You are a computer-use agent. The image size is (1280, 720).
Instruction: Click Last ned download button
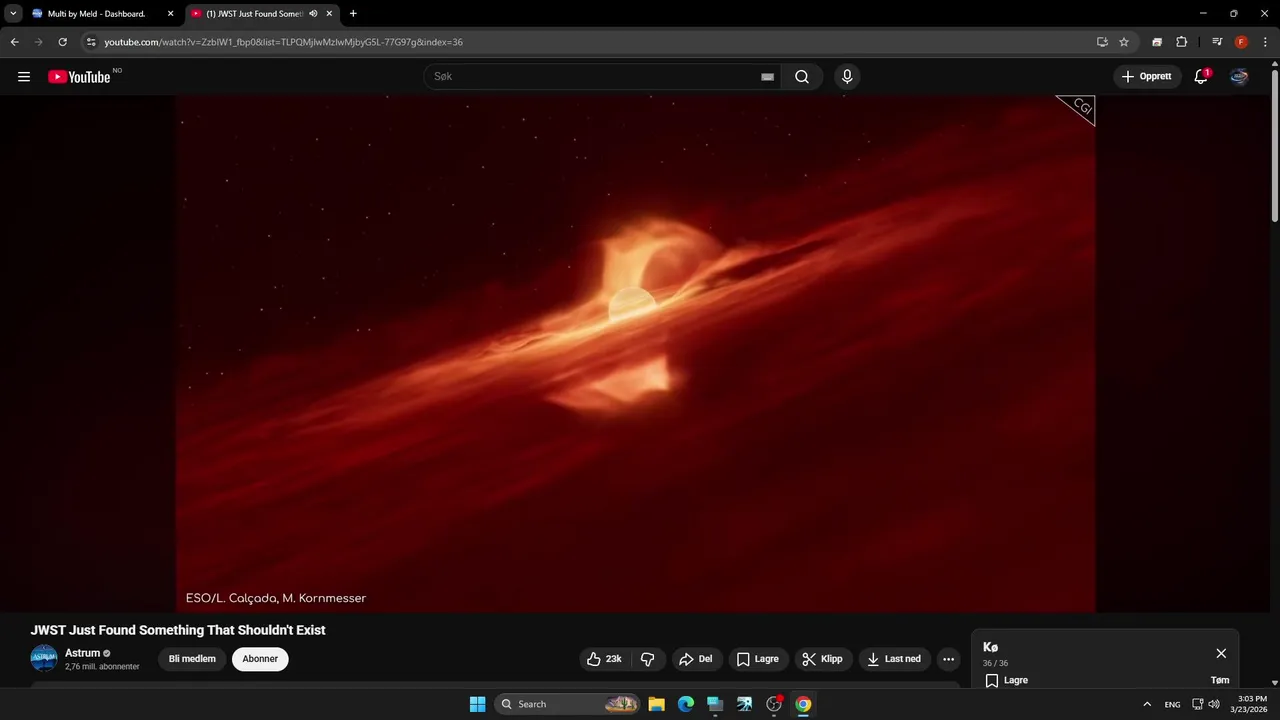coord(895,659)
